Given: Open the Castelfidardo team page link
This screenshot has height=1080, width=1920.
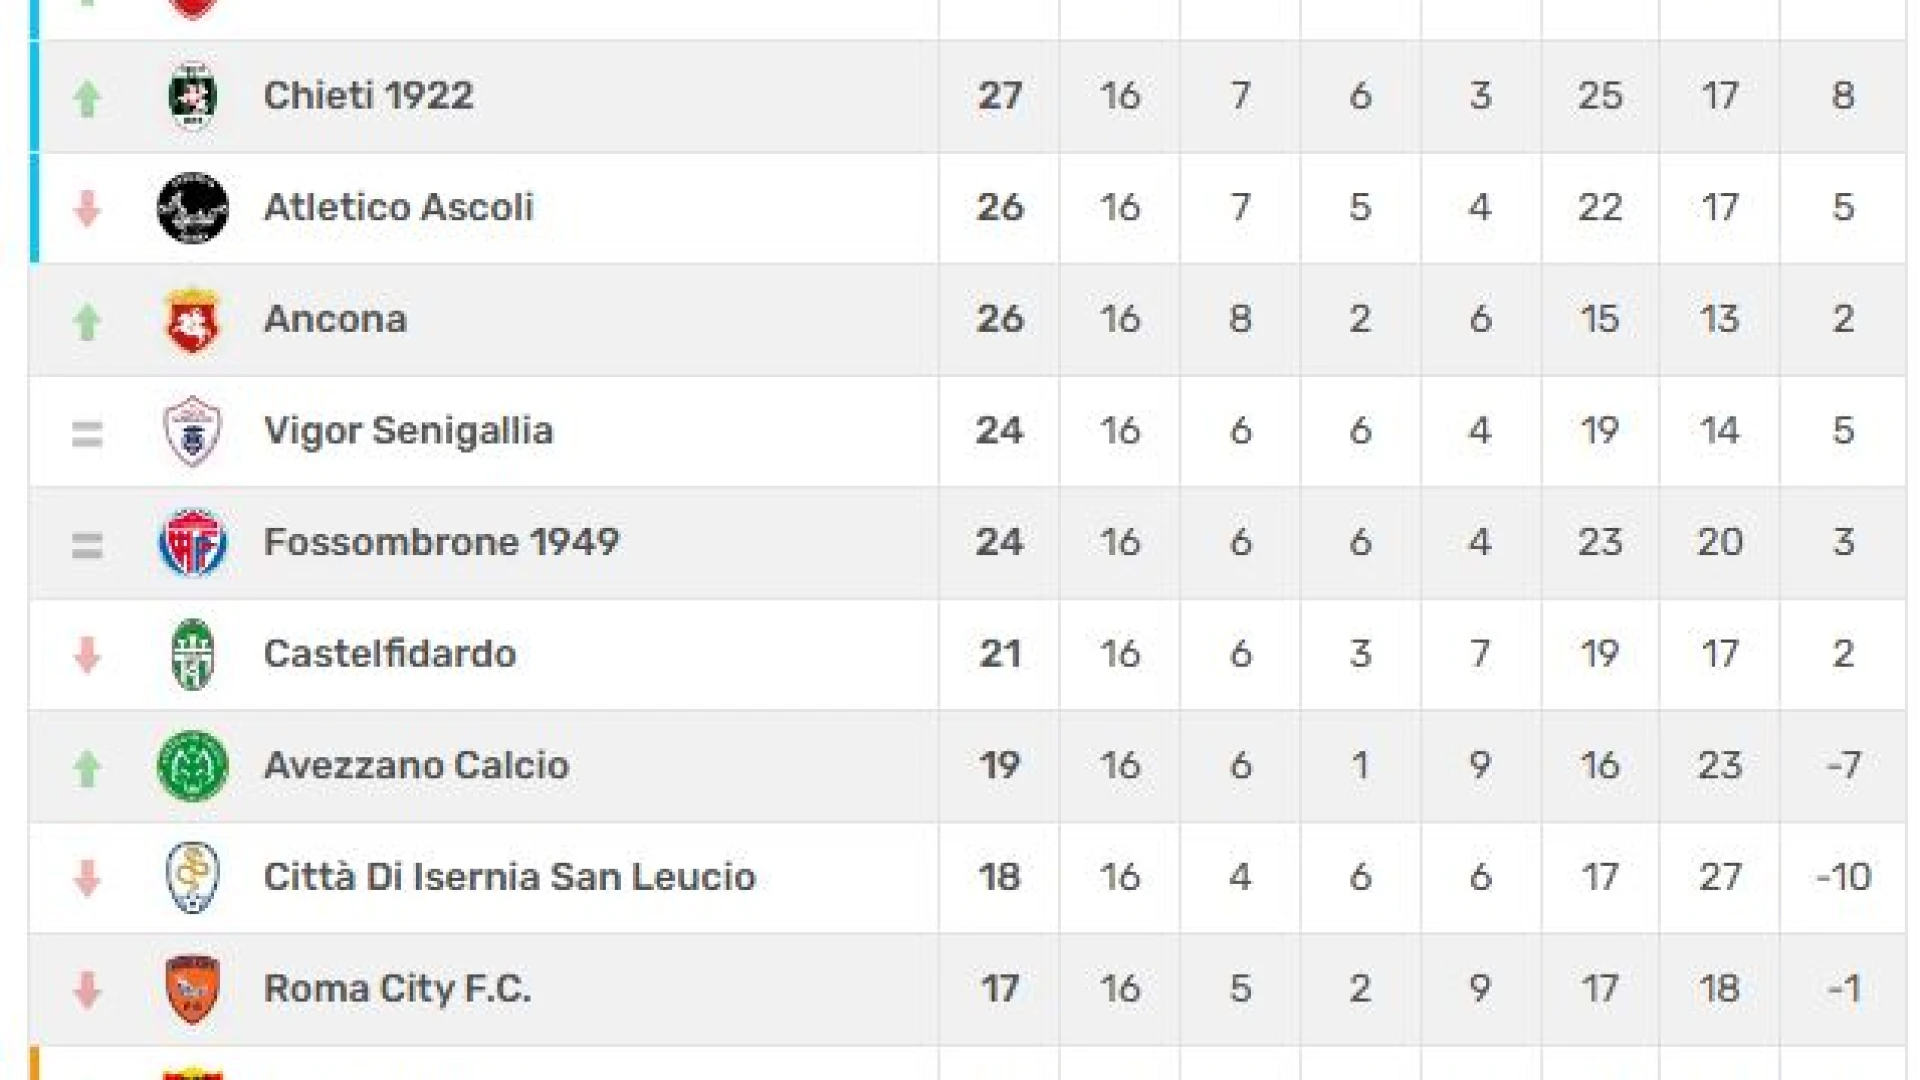Looking at the screenshot, I should [389, 654].
